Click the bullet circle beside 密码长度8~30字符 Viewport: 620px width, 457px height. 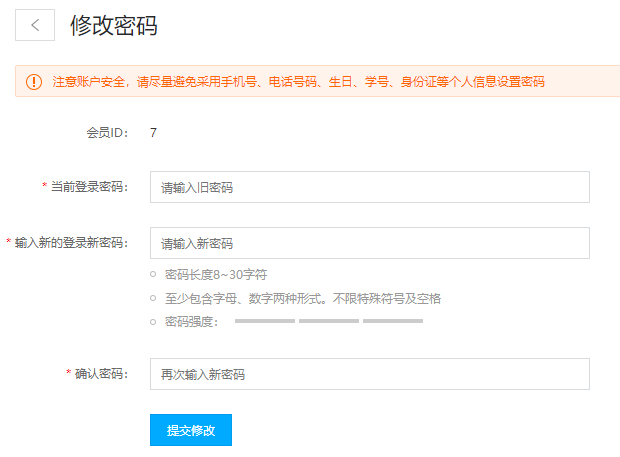(153, 274)
